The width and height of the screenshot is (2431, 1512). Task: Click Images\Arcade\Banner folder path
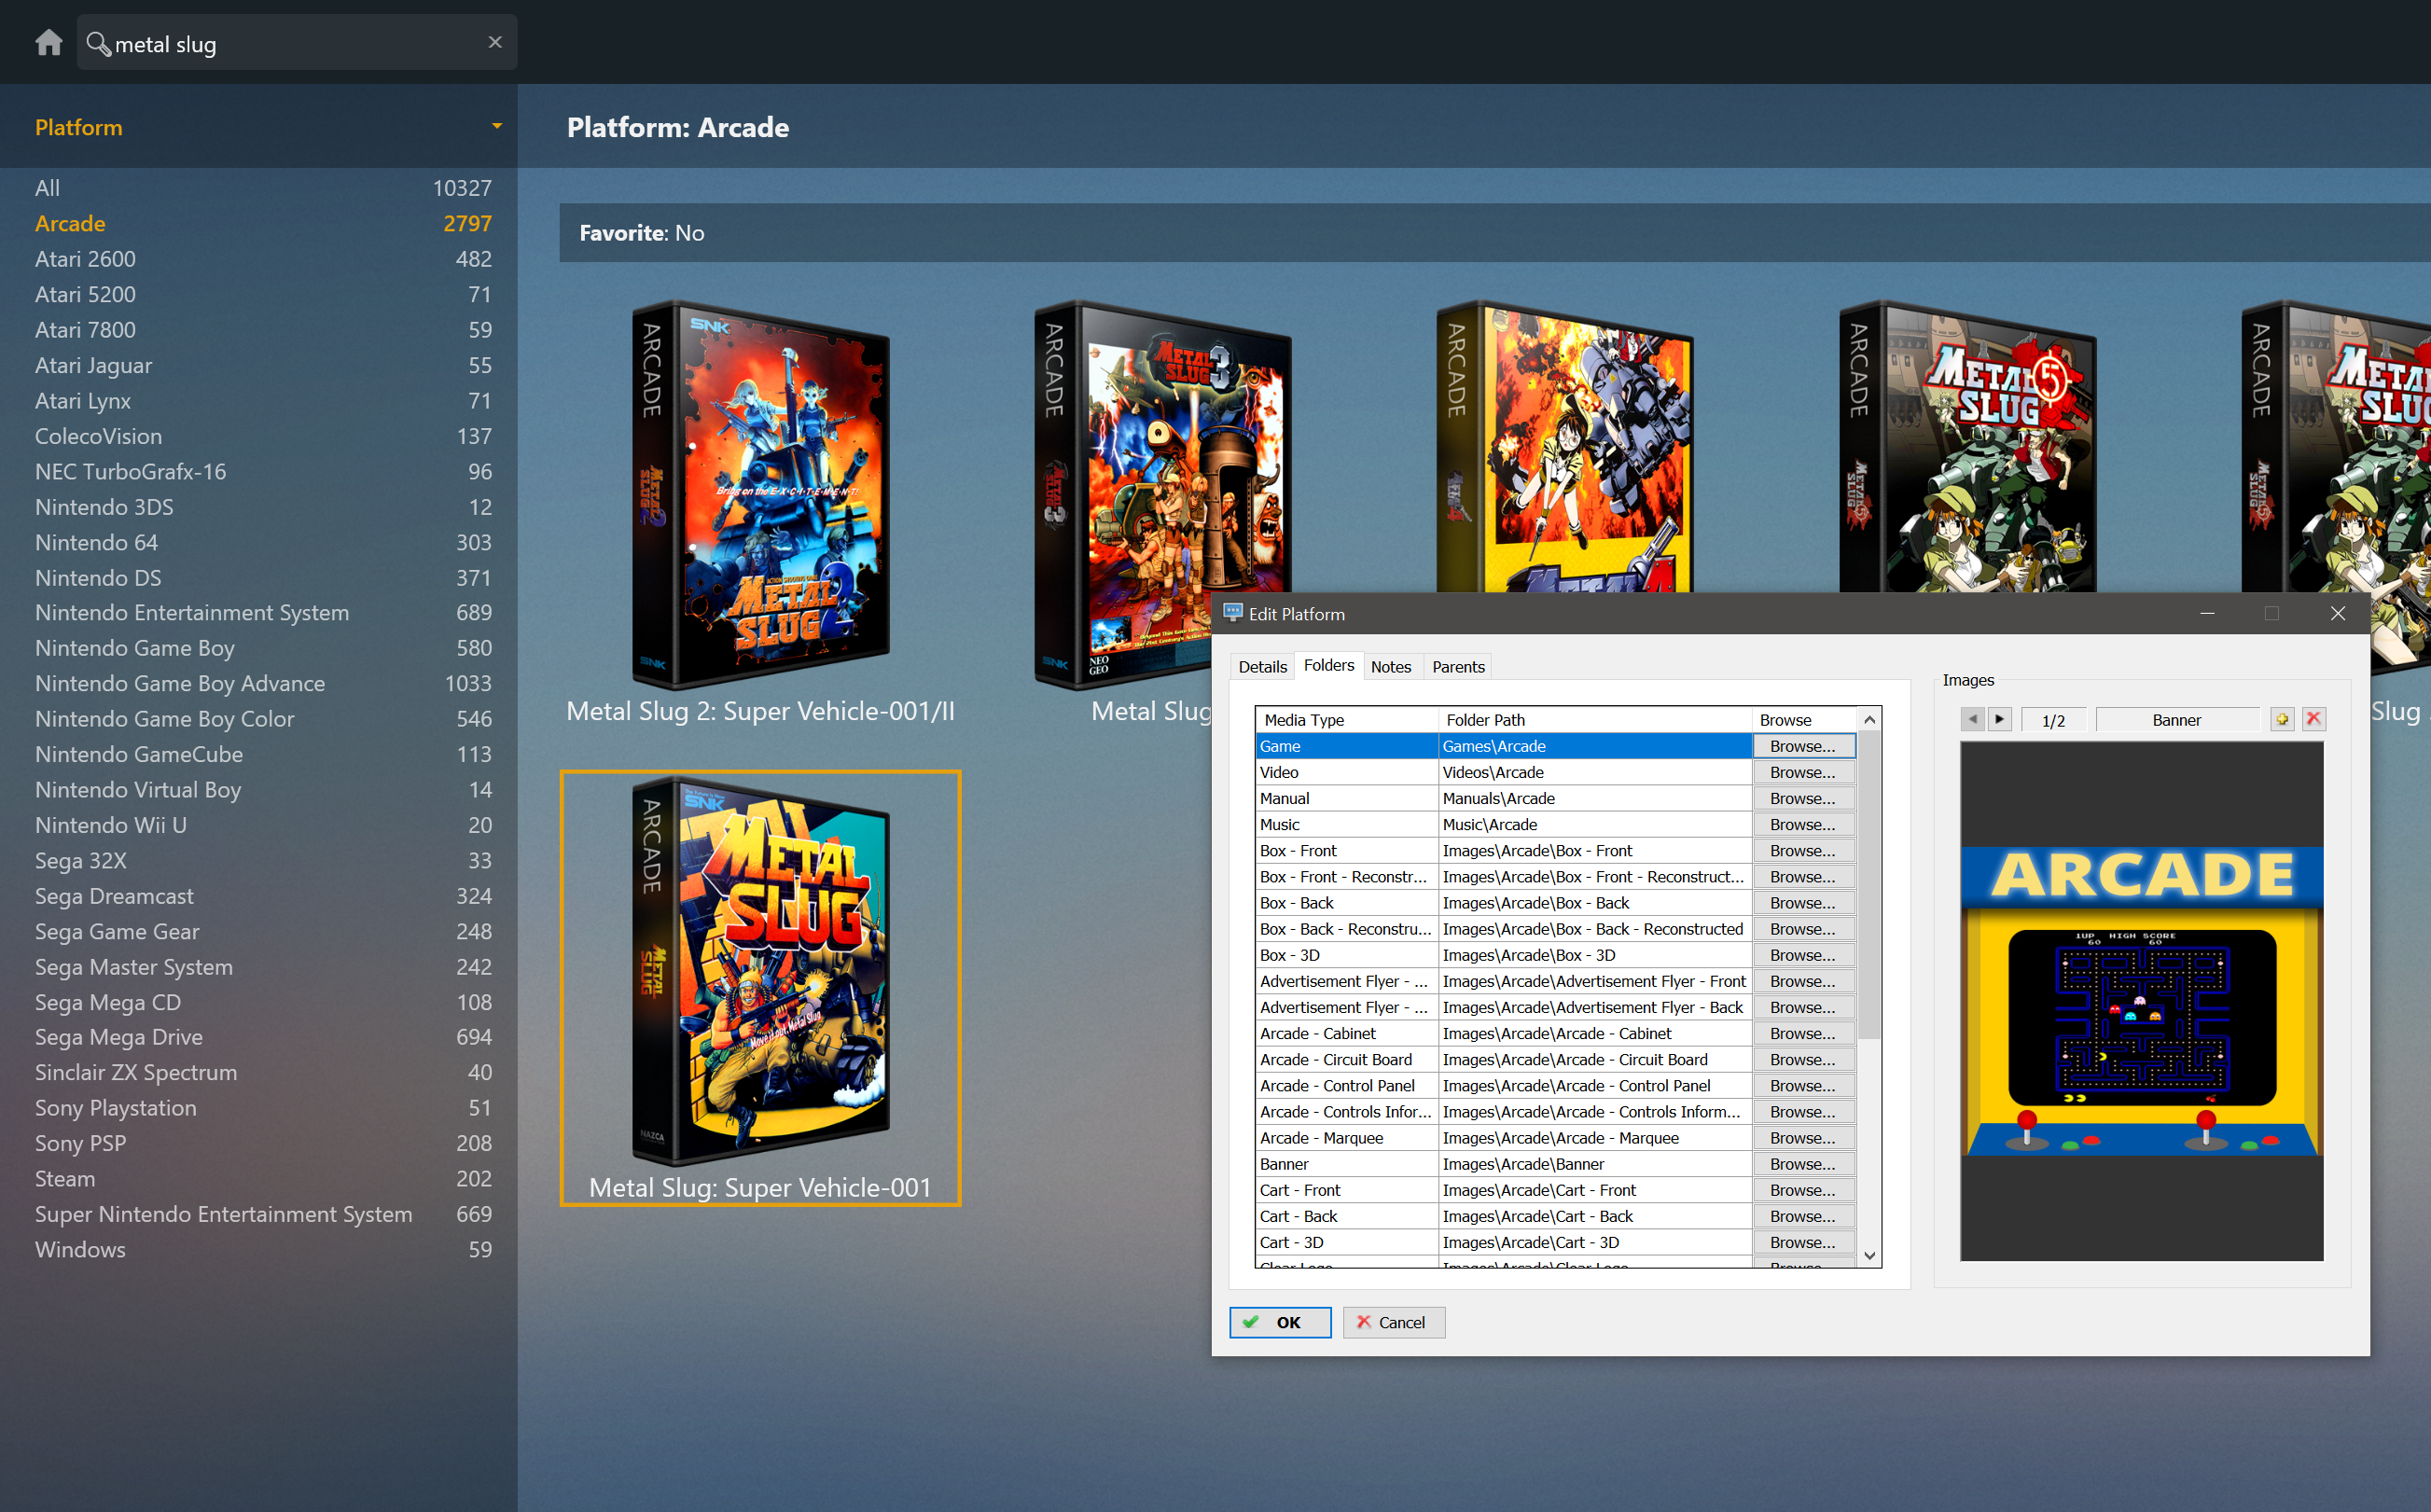(x=1594, y=1164)
